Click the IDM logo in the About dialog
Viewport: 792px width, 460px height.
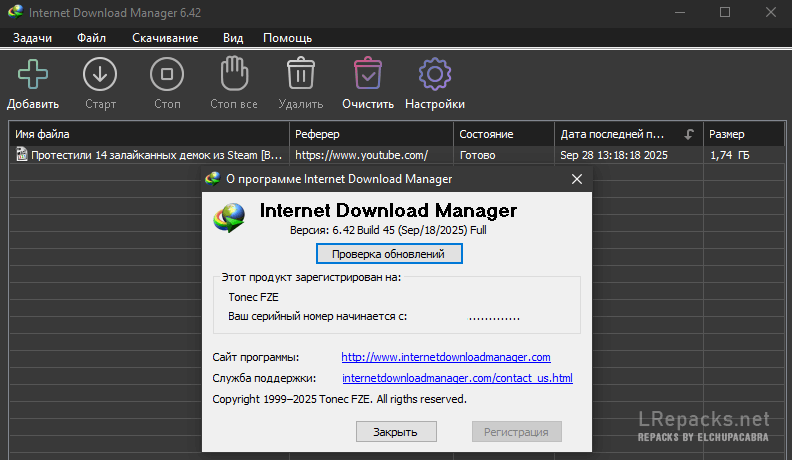click(x=232, y=217)
